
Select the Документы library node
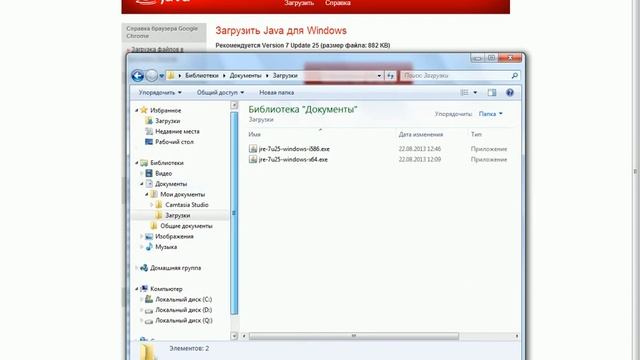point(171,184)
